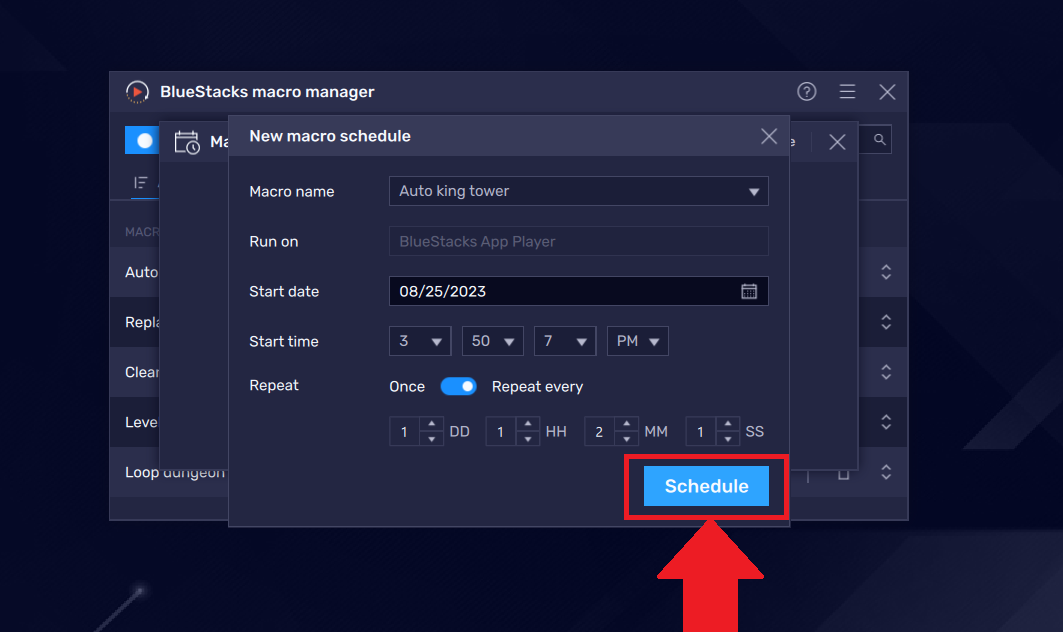
Task: Increase the HH repeat value
Action: point(527,424)
